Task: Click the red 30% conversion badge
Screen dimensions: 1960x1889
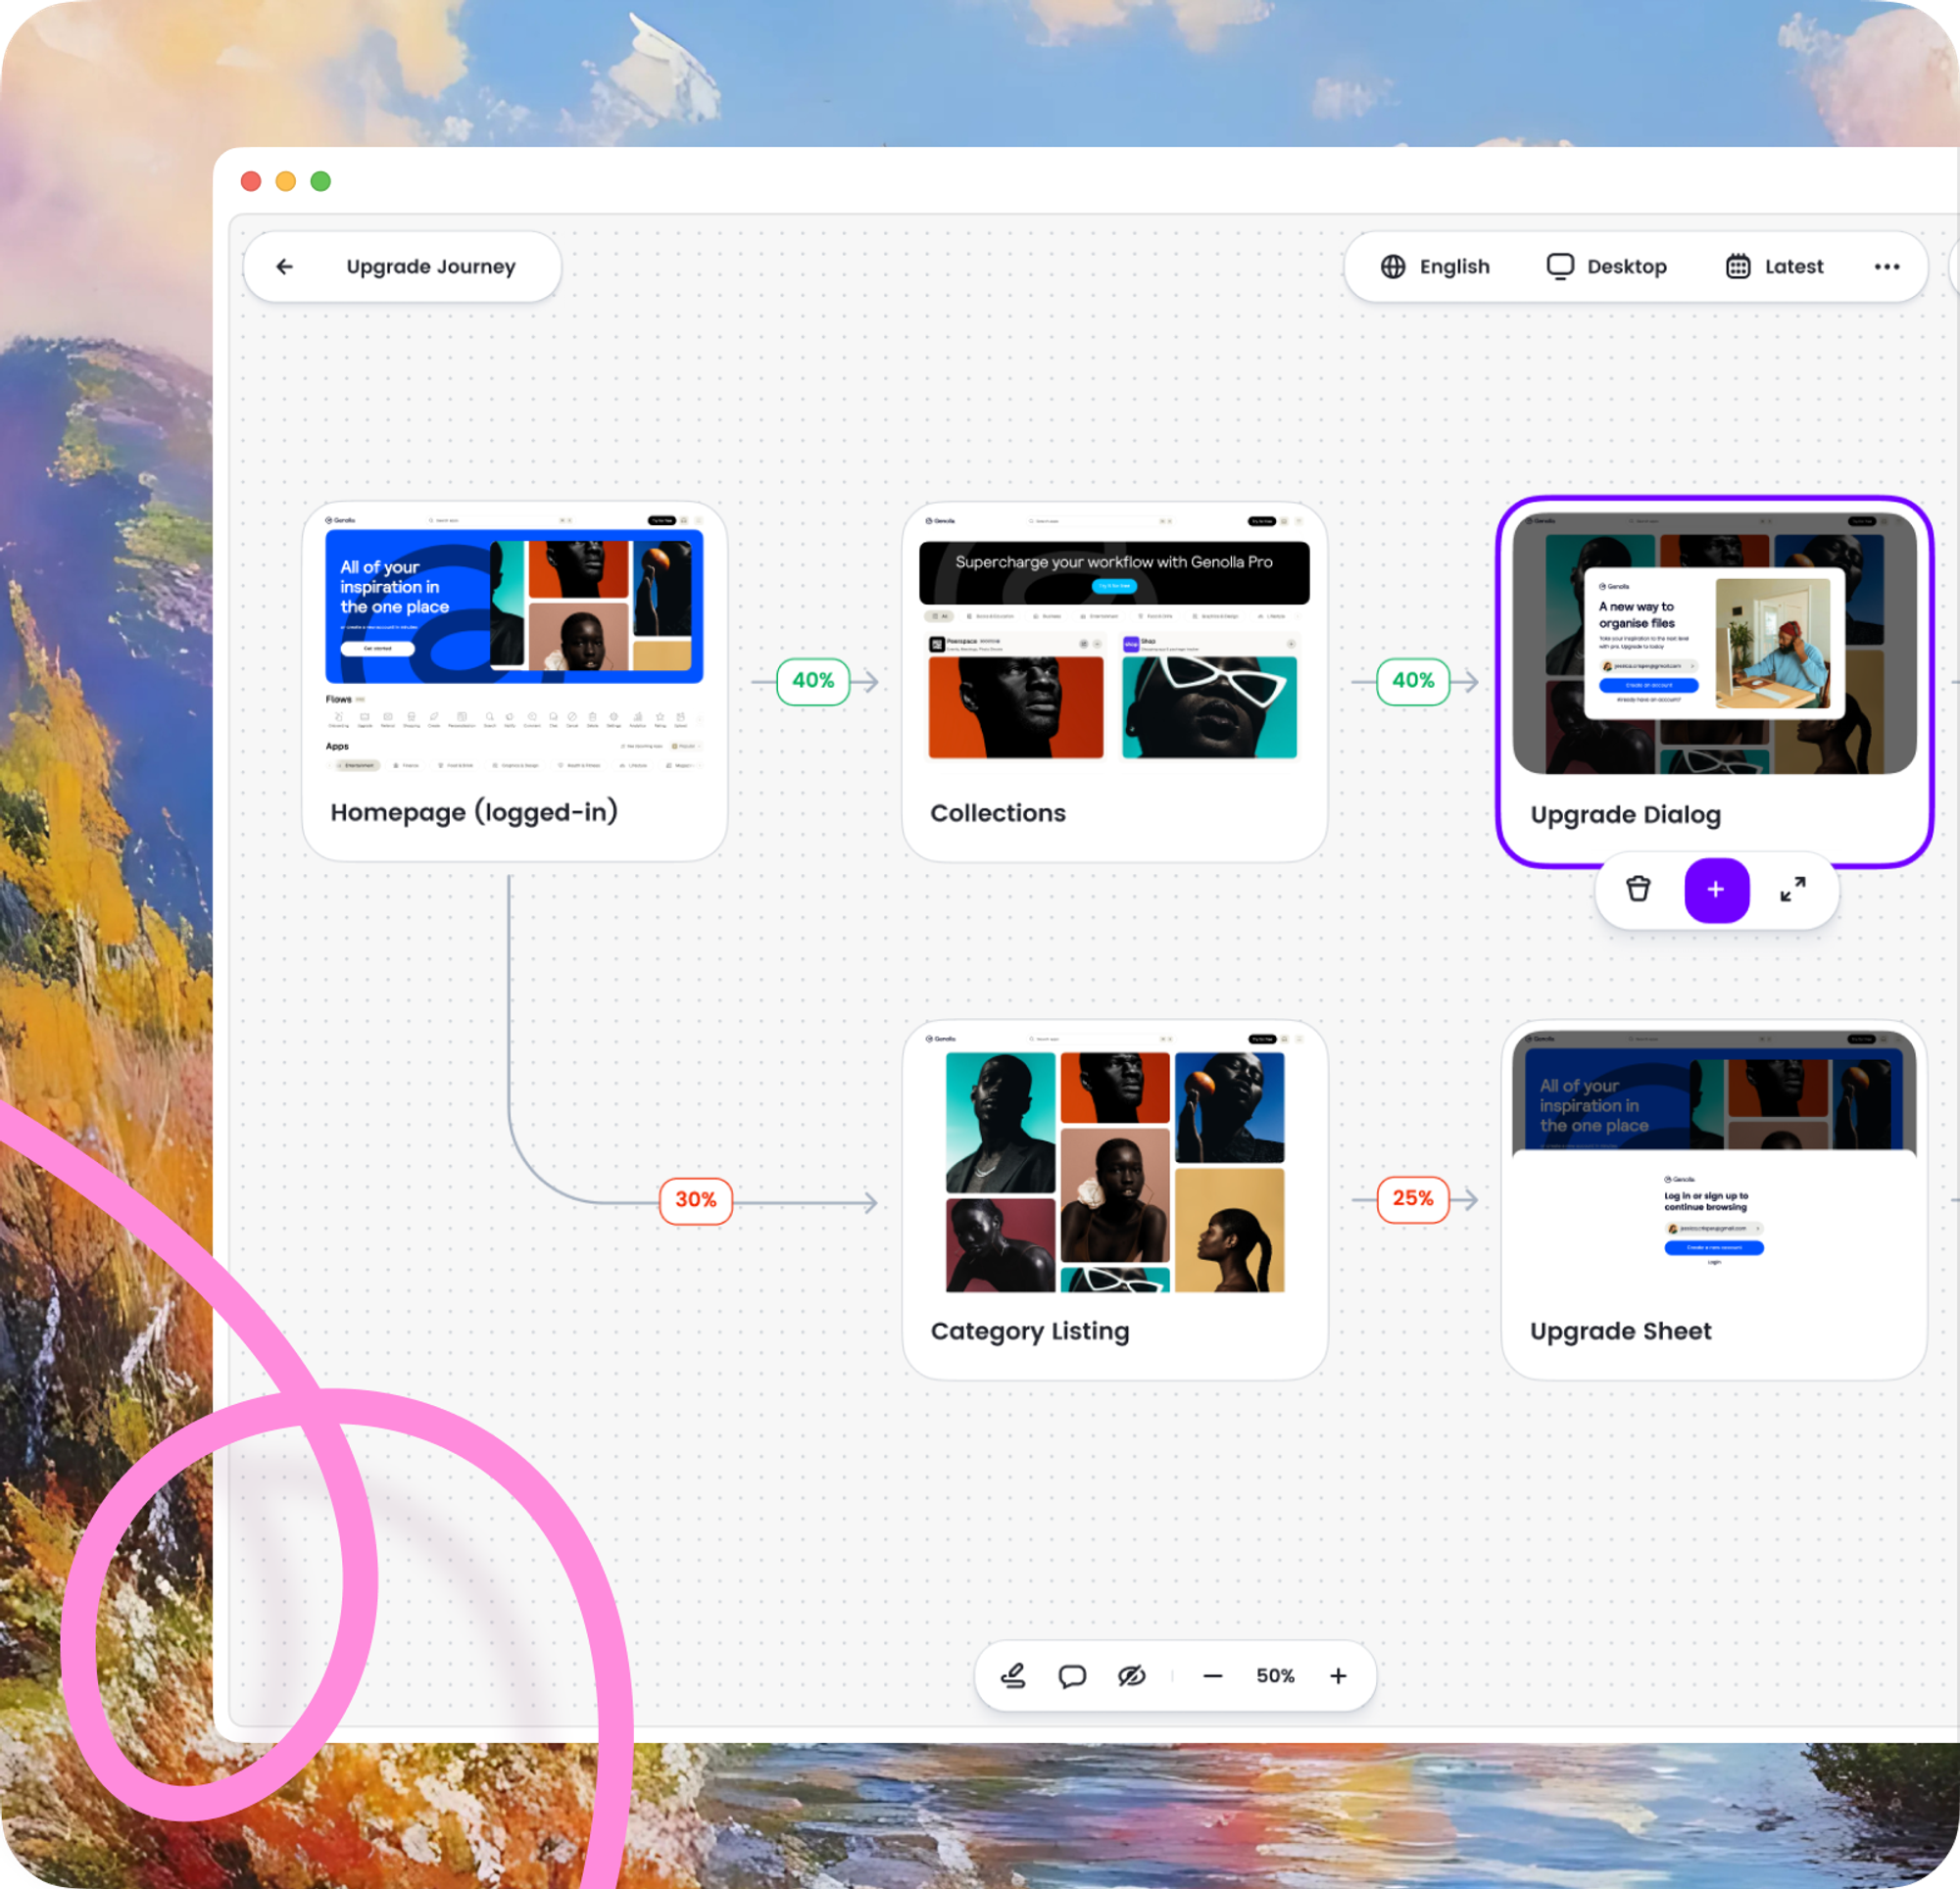Action: [x=695, y=1199]
